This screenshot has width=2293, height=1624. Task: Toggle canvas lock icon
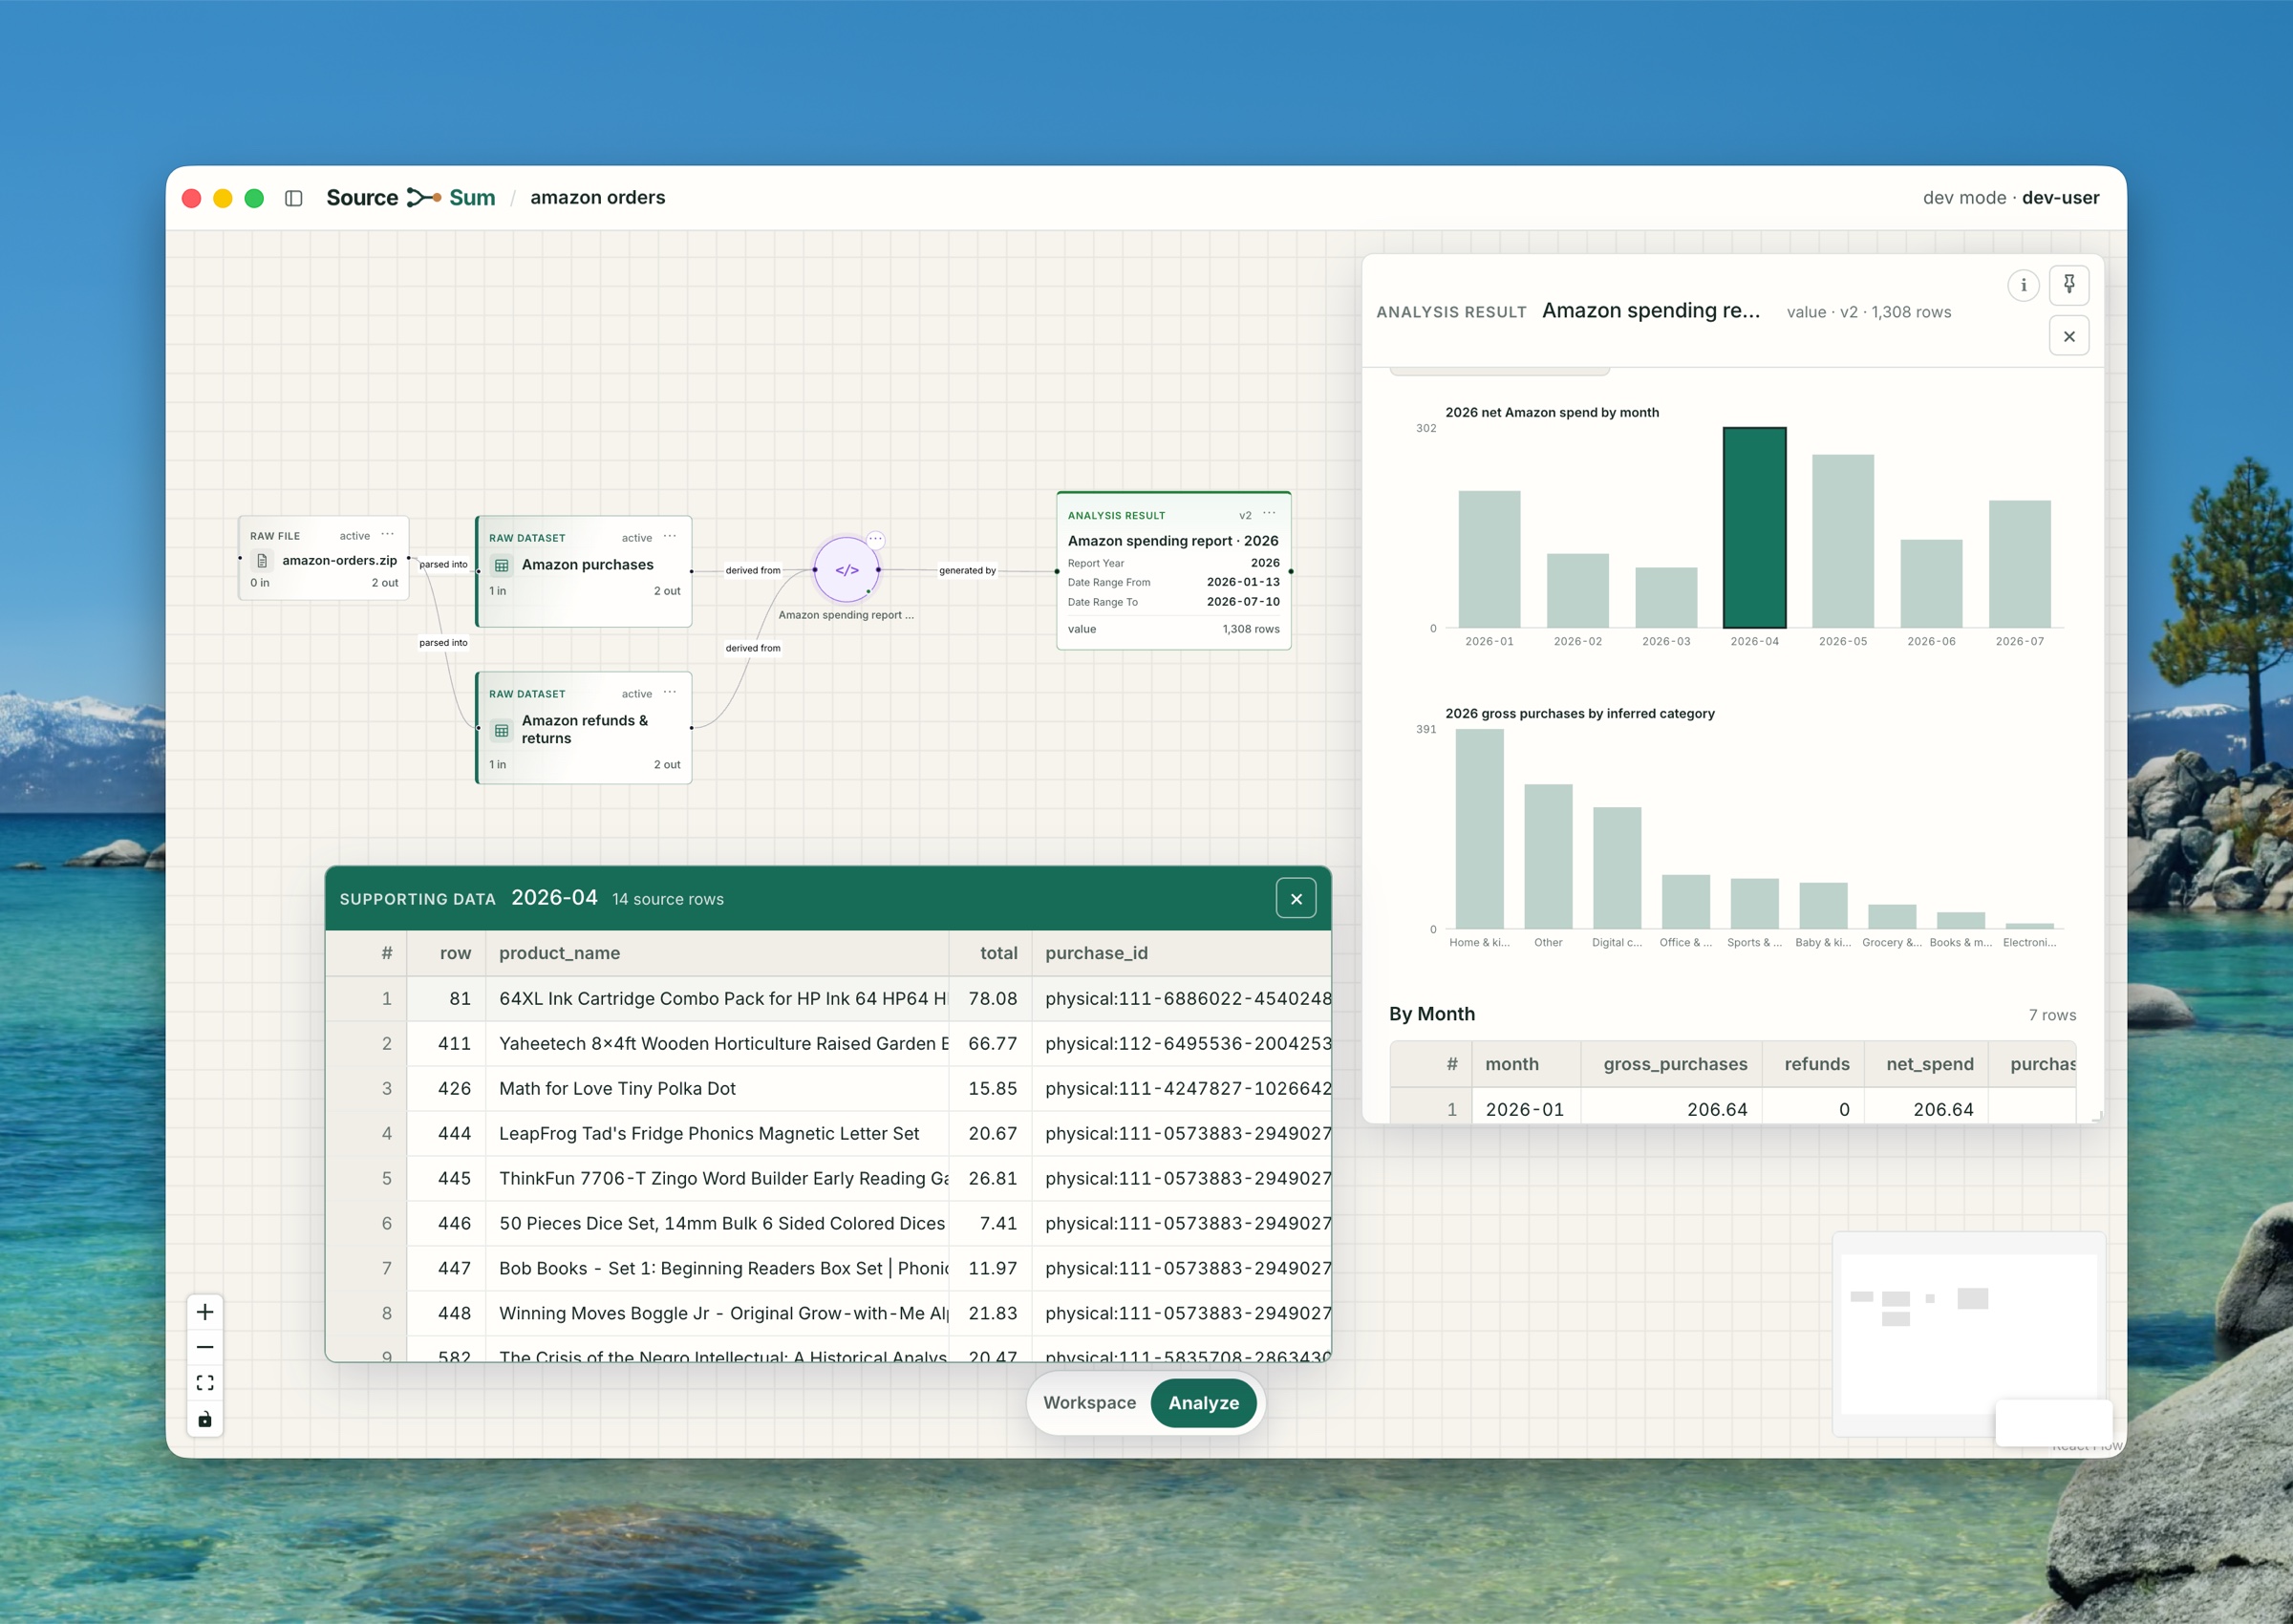[205, 1419]
